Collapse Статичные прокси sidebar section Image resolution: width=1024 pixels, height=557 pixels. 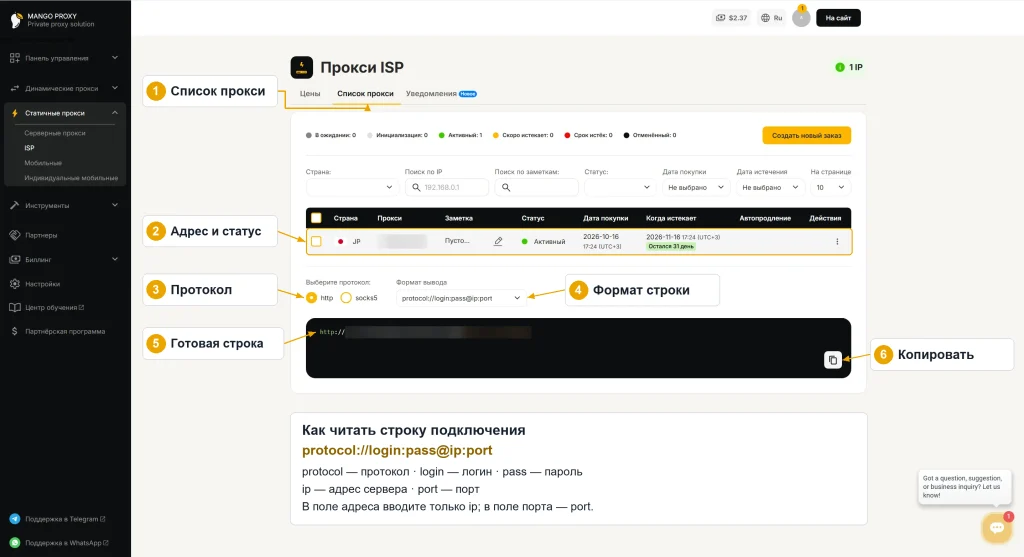pos(115,112)
